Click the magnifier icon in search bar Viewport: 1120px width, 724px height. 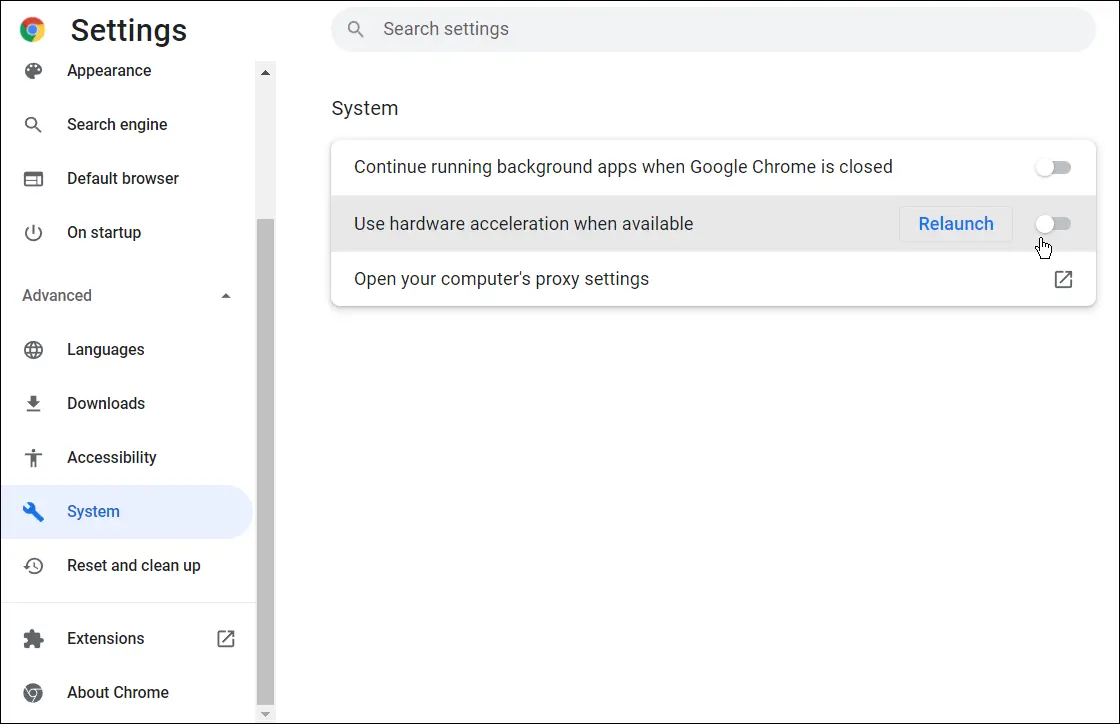coord(356,29)
